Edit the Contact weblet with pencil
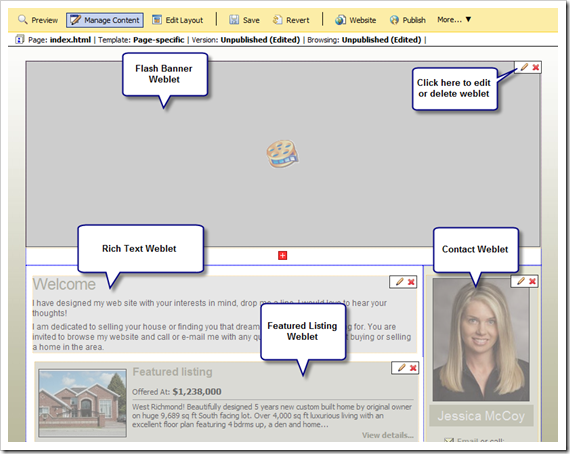Image resolution: width=570 pixels, height=454 pixels. click(x=521, y=281)
